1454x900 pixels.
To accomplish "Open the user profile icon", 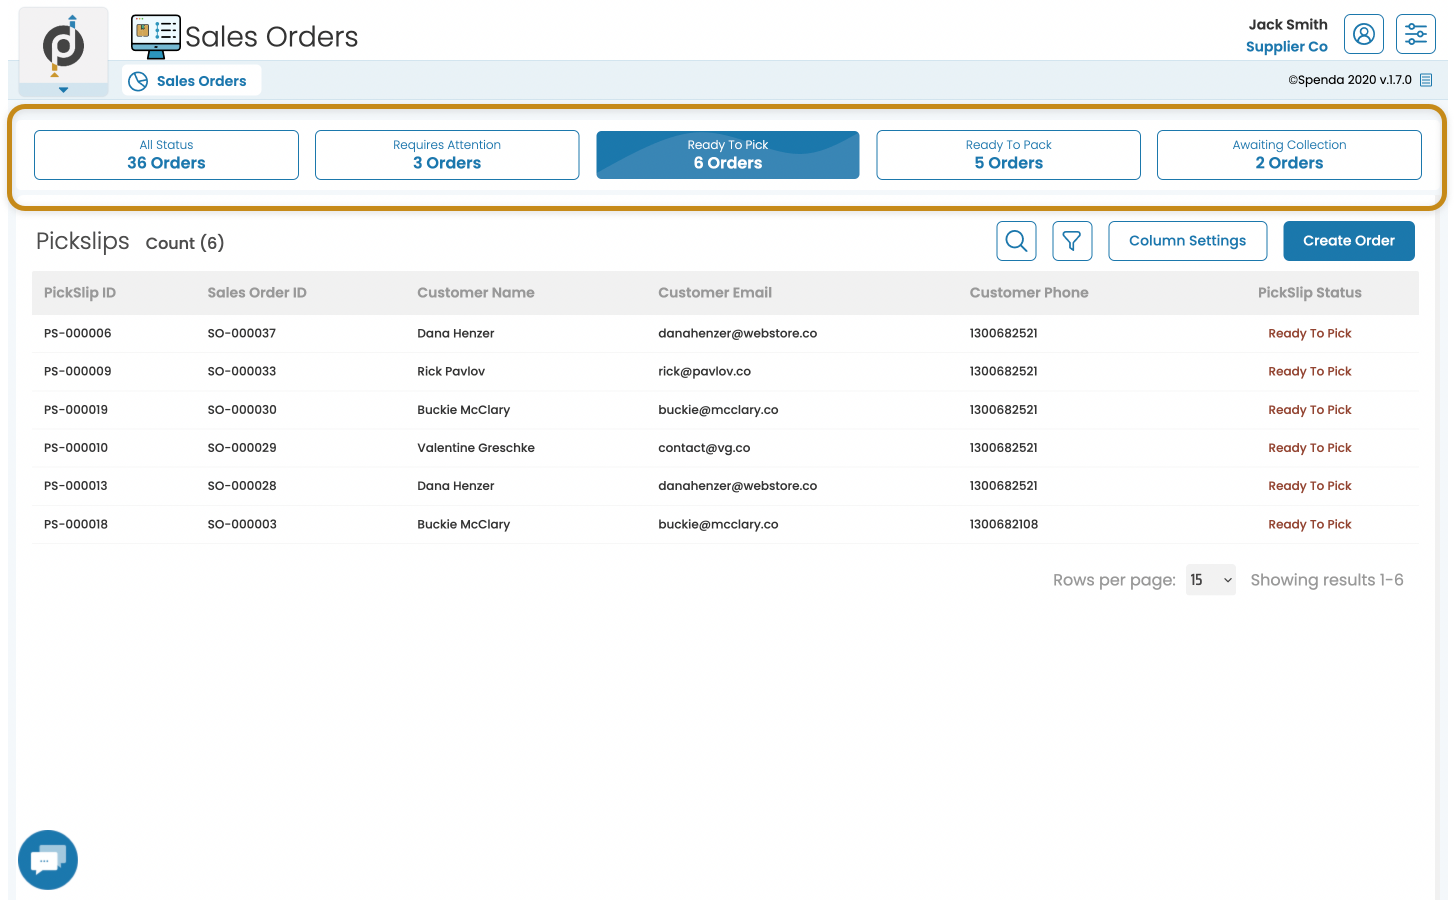I will point(1363,34).
